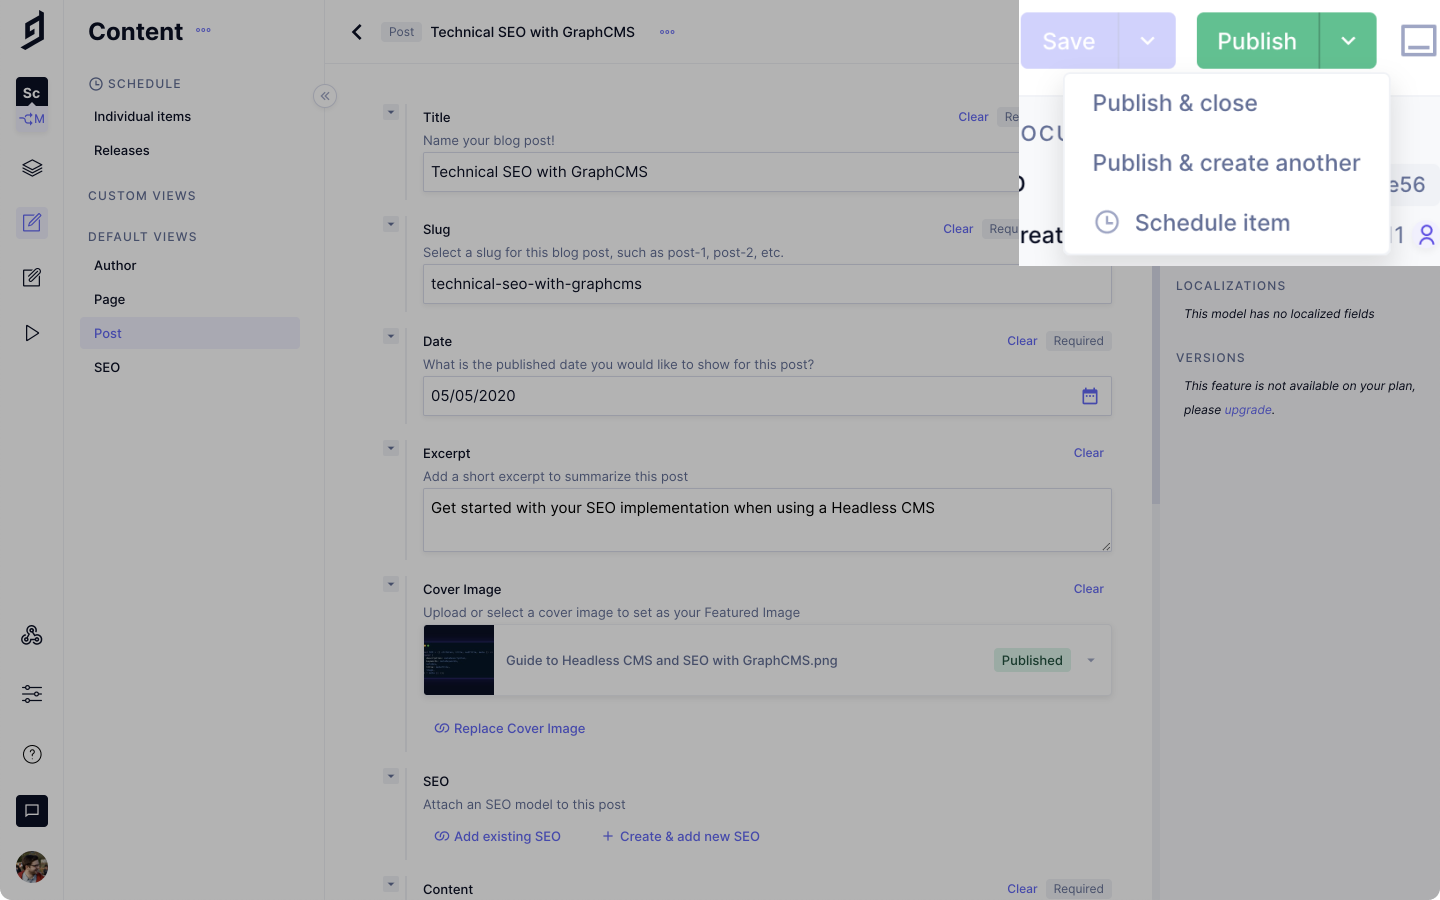Collapse the SEO field expander

[391, 776]
